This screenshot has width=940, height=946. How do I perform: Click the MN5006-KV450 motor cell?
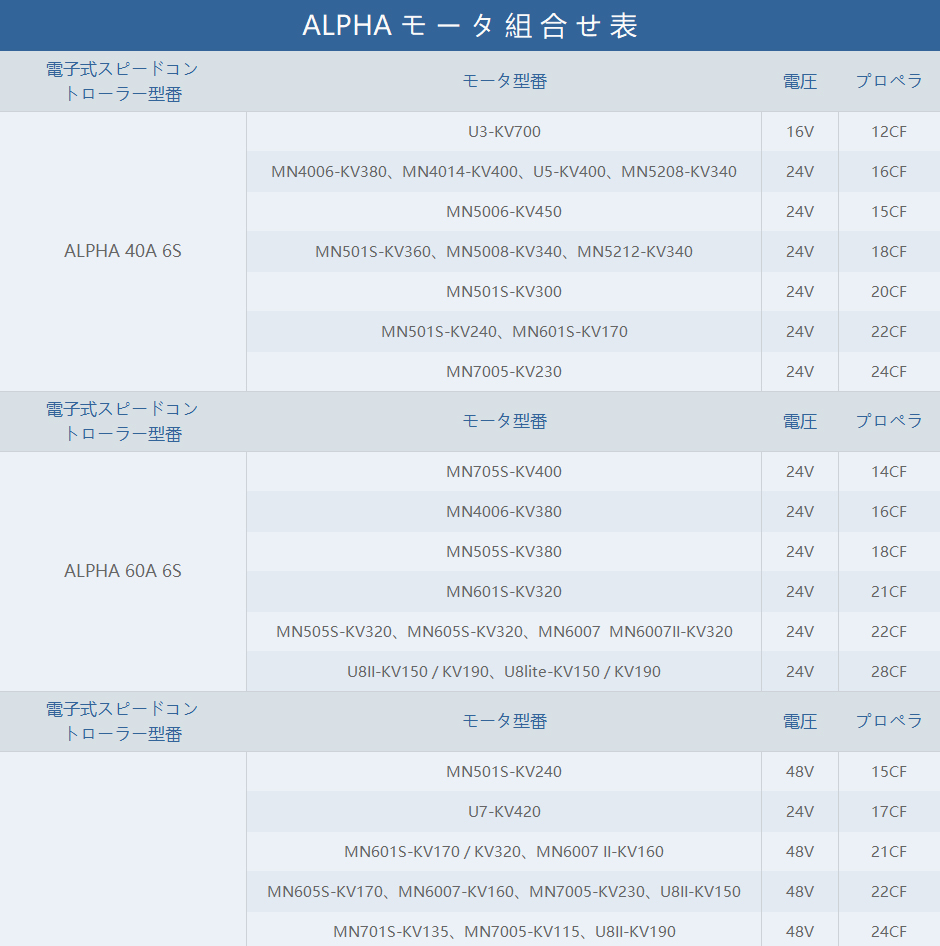point(504,211)
